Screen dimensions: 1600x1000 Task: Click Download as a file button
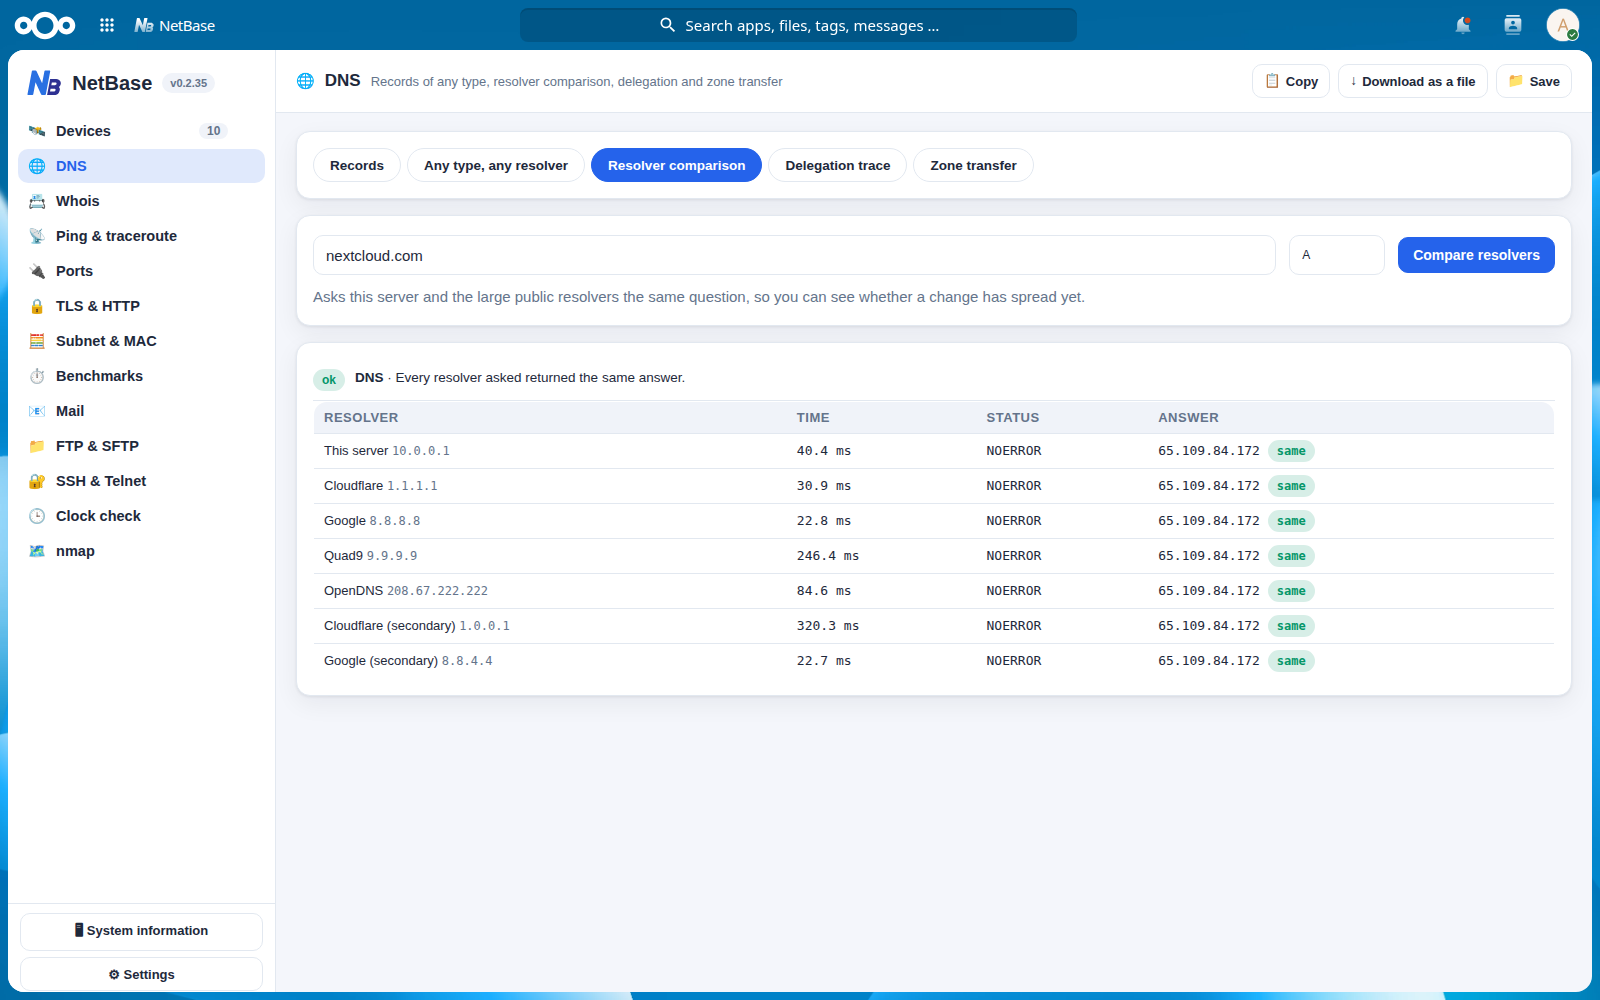point(1413,81)
